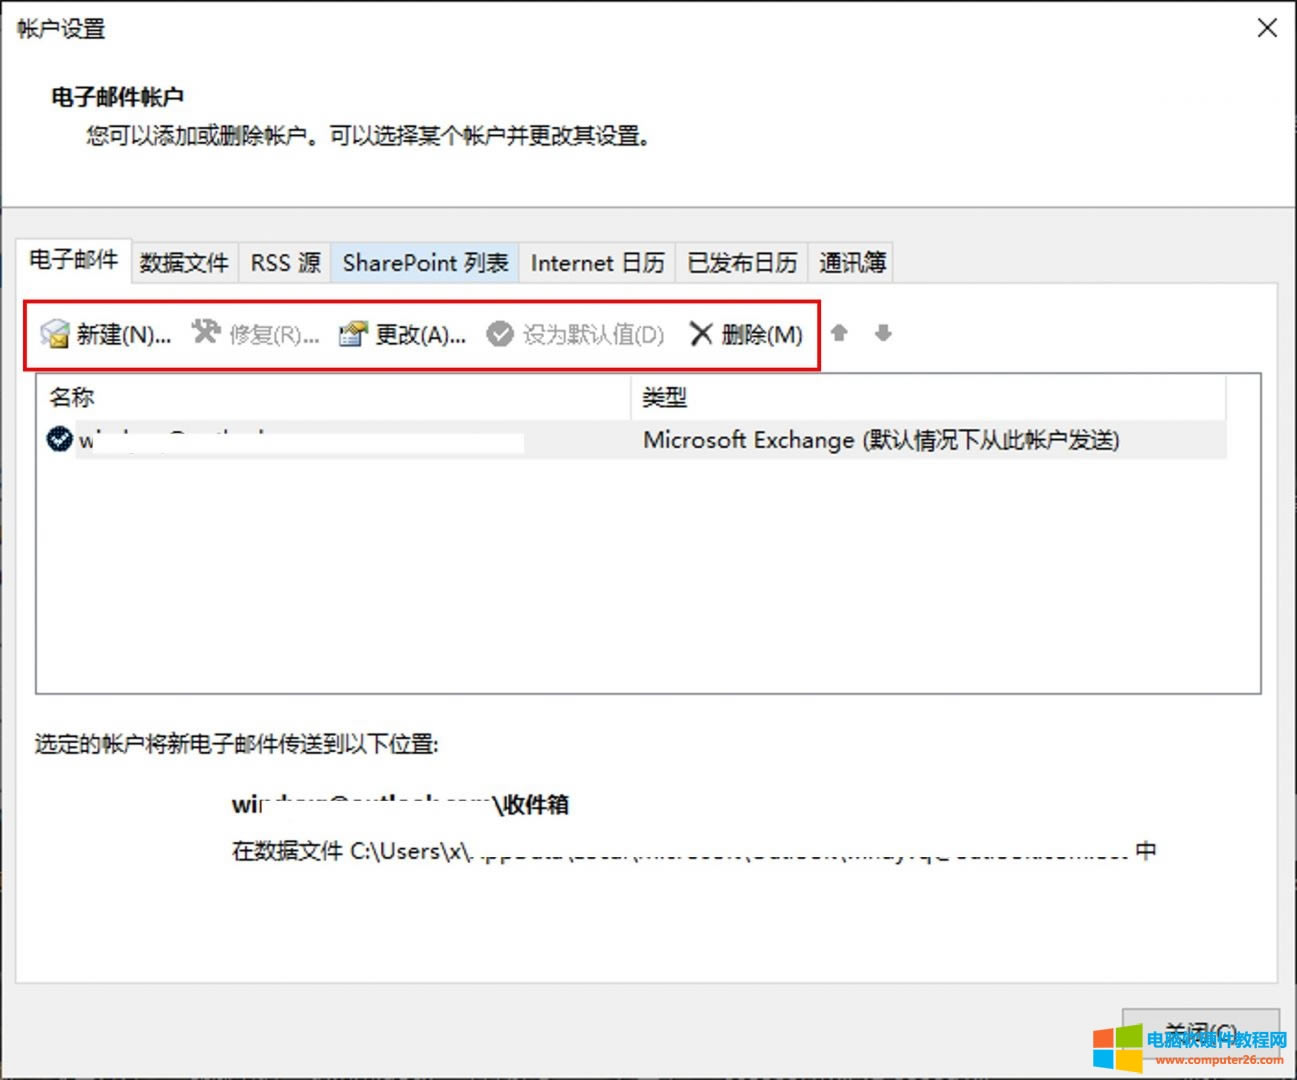1297x1080 pixels.
Task: Select the 通讯簿 tab
Action: 852,263
